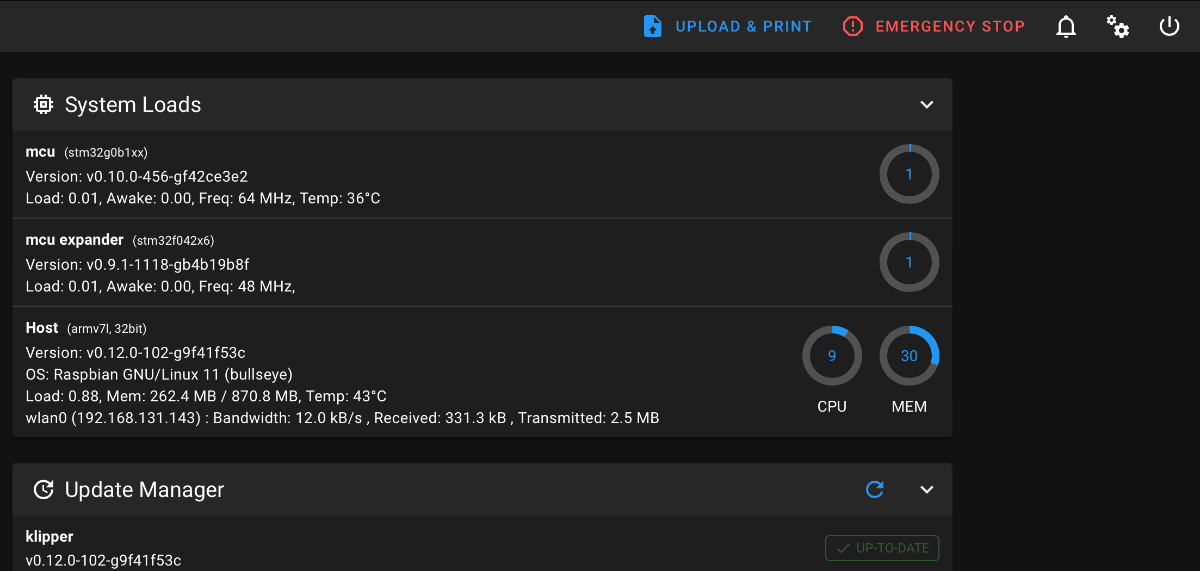The height and width of the screenshot is (571, 1200).
Task: Click the klipper version v0.12.0-102-g9f41f53c link
Action: pyautogui.click(x=103, y=560)
